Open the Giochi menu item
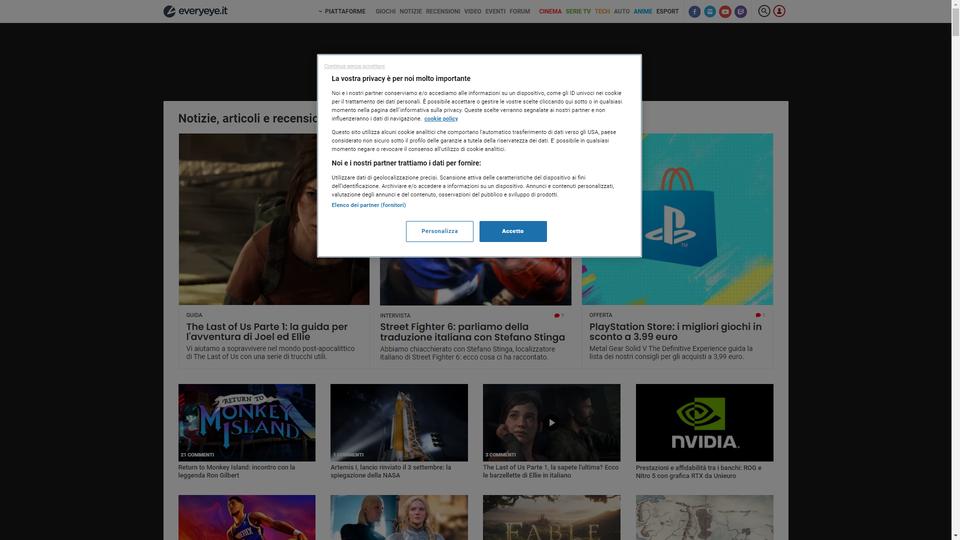Screen dimensions: 960x540 pos(385,12)
